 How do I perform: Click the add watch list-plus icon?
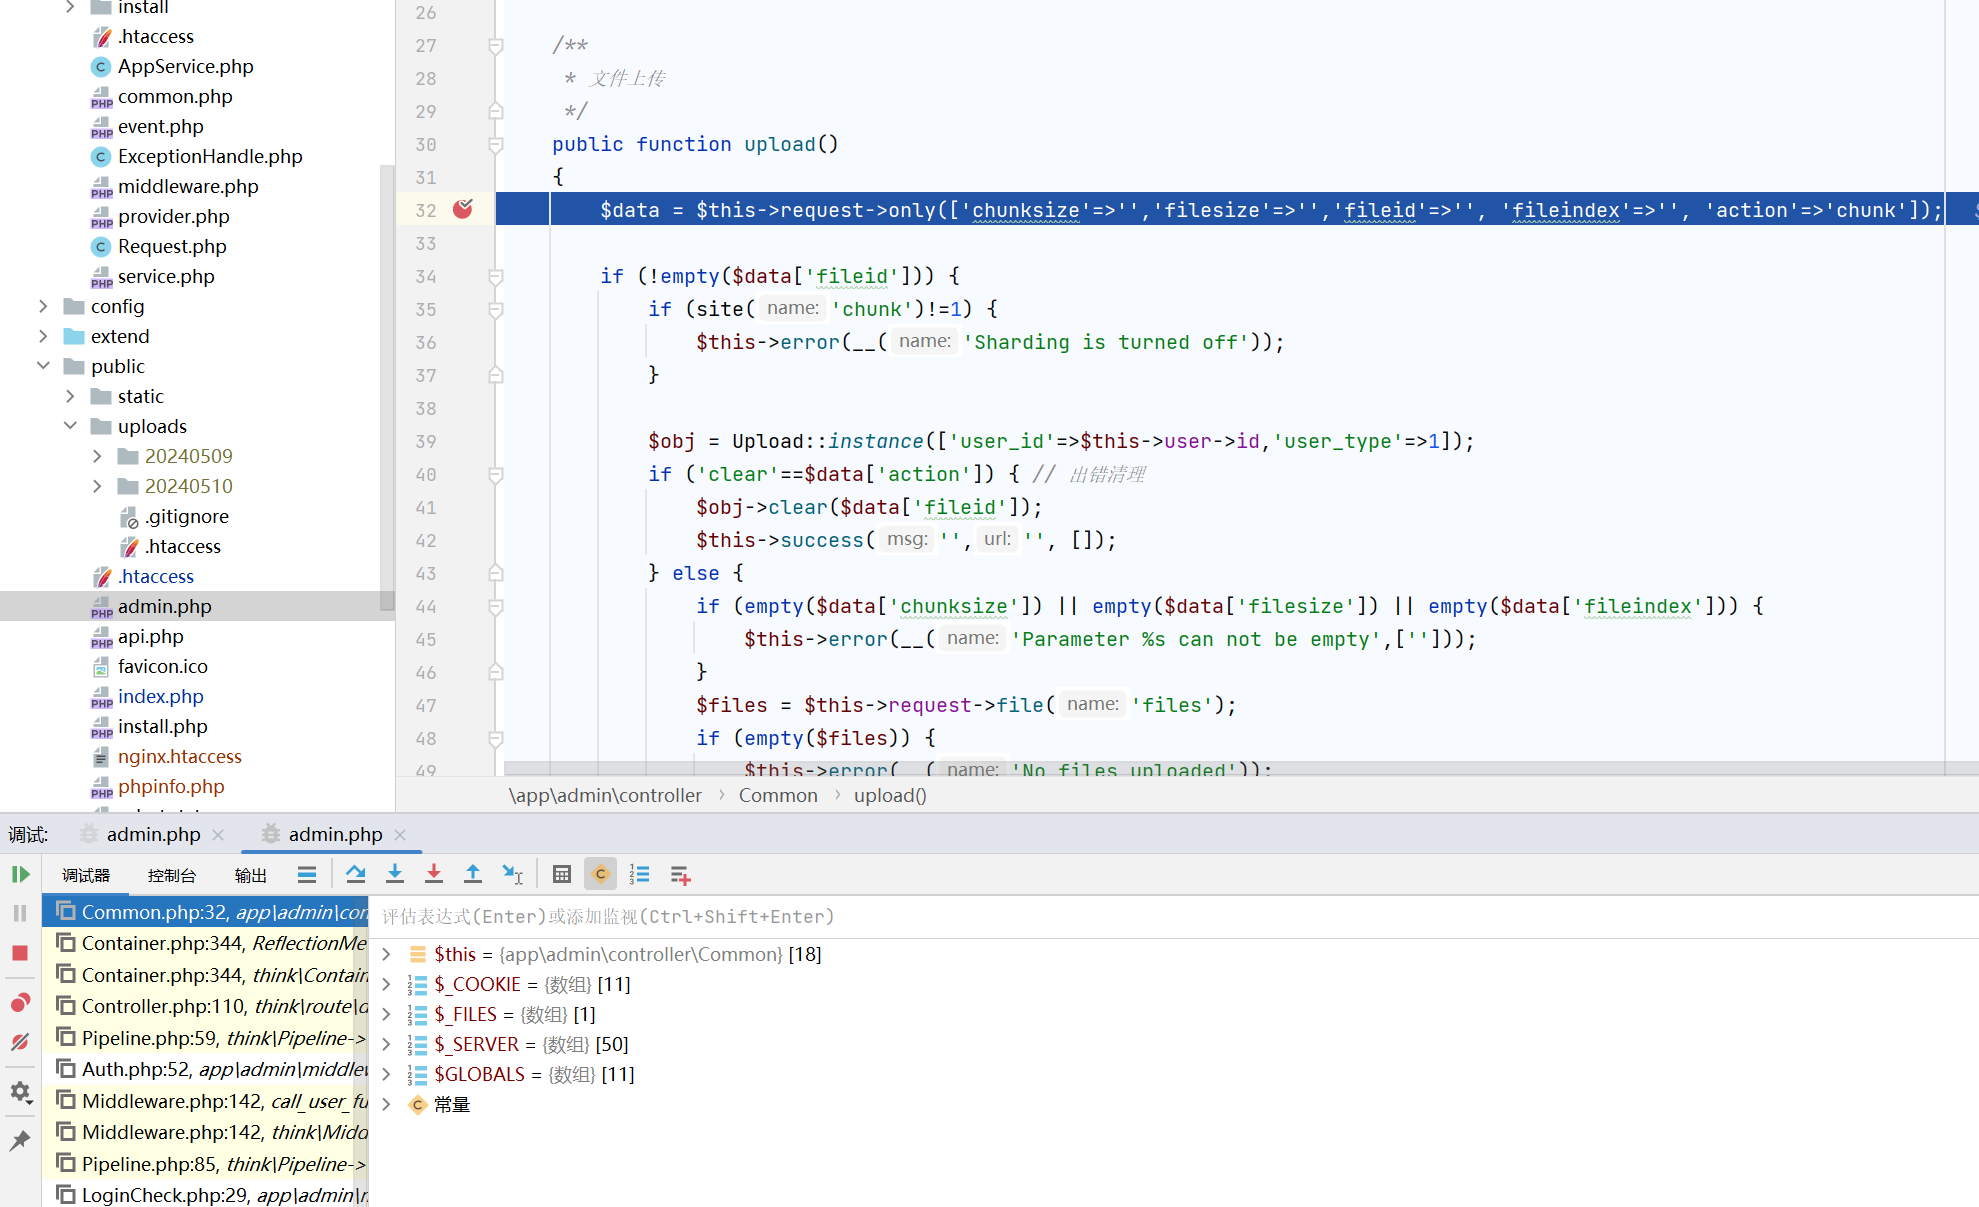click(681, 875)
